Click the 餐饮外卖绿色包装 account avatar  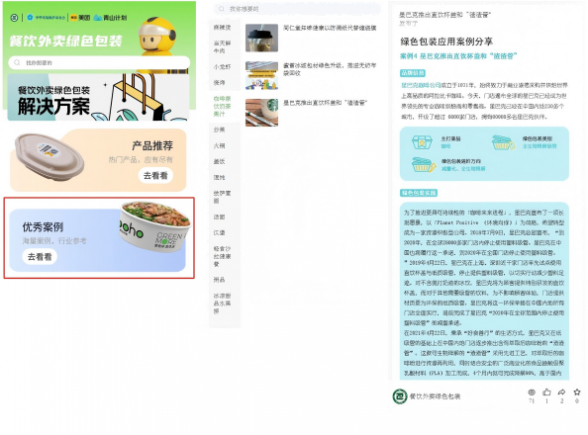coord(400,396)
